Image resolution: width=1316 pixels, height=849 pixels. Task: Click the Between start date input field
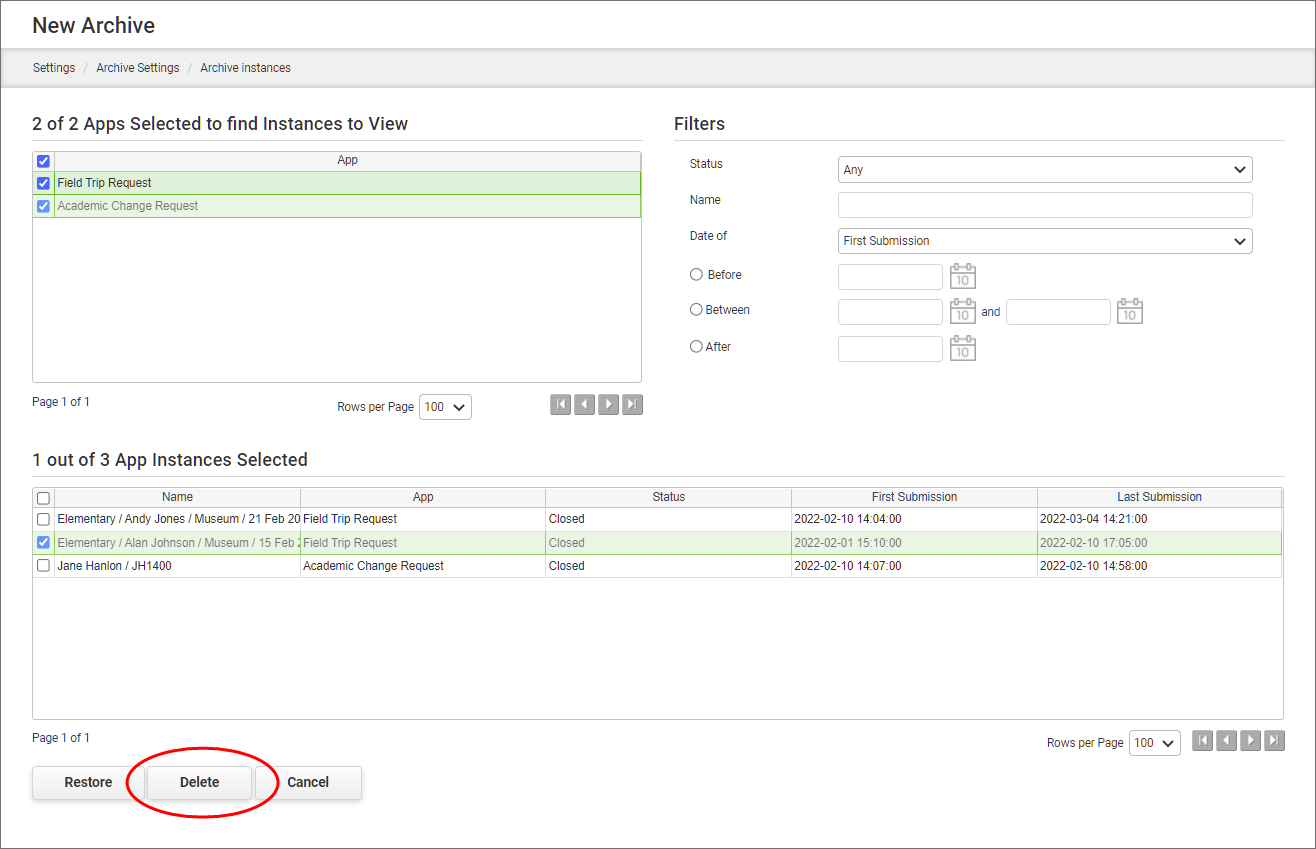pos(890,312)
